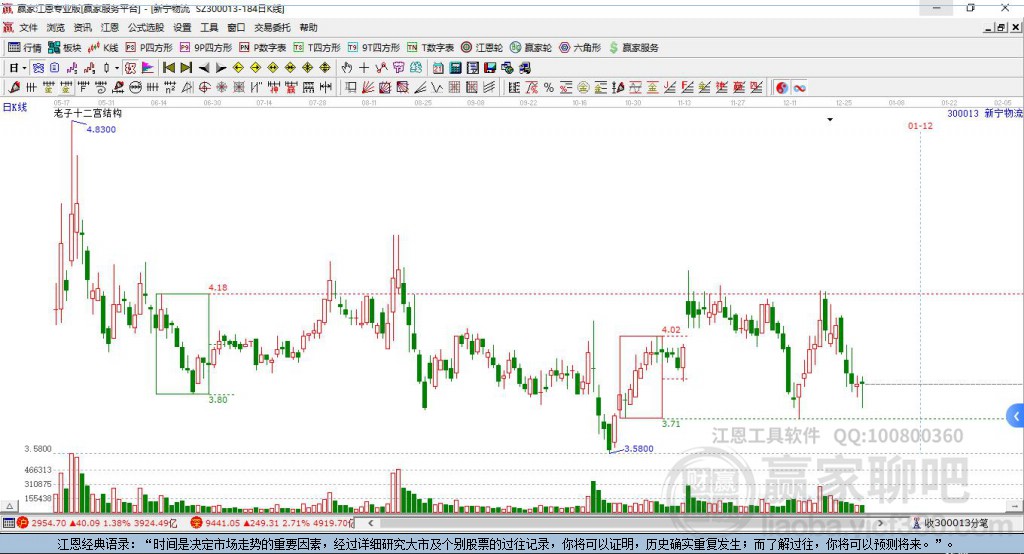
Task: Select the red target circle tool
Action: tap(204, 87)
